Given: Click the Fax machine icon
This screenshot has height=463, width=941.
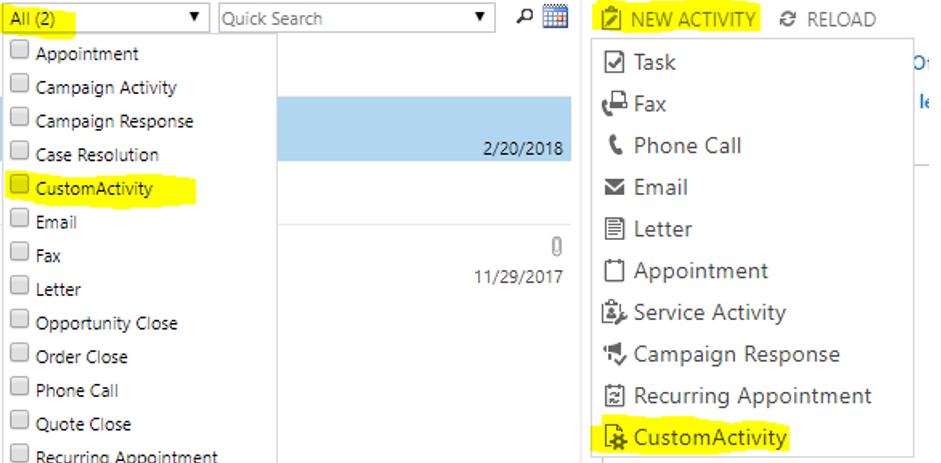Looking at the screenshot, I should [614, 104].
